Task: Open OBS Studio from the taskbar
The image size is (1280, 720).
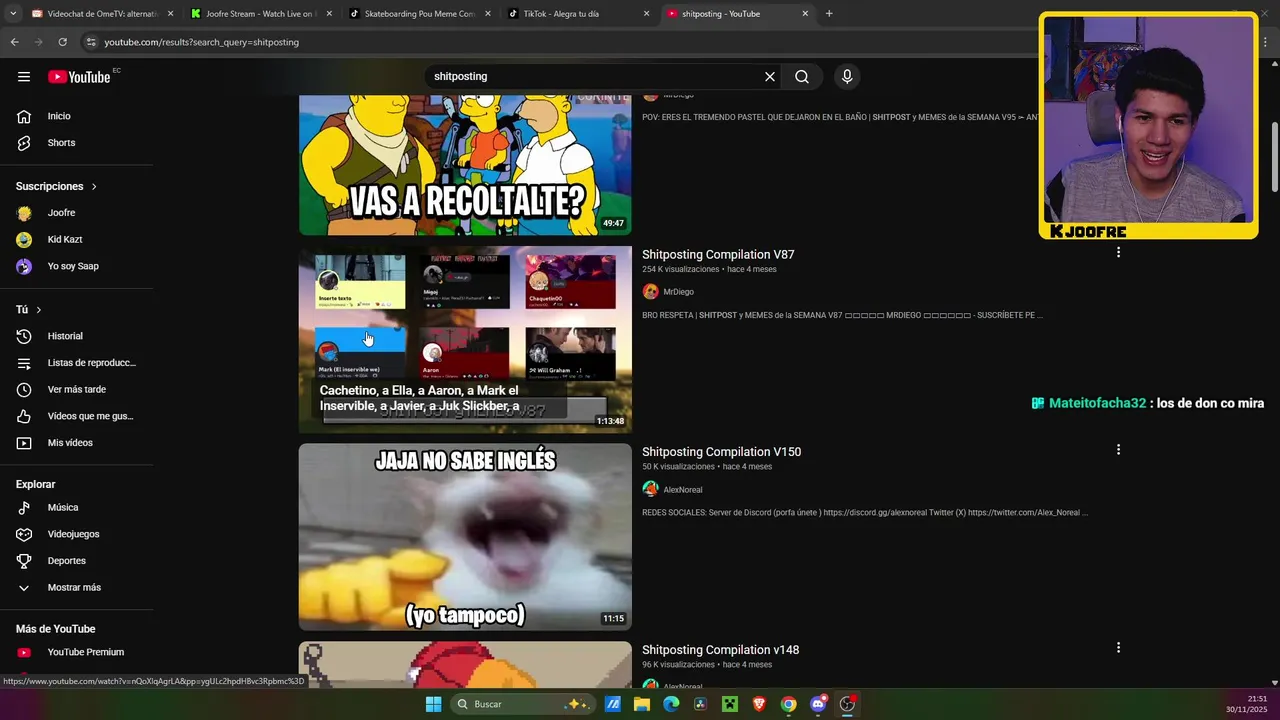Action: (x=847, y=704)
